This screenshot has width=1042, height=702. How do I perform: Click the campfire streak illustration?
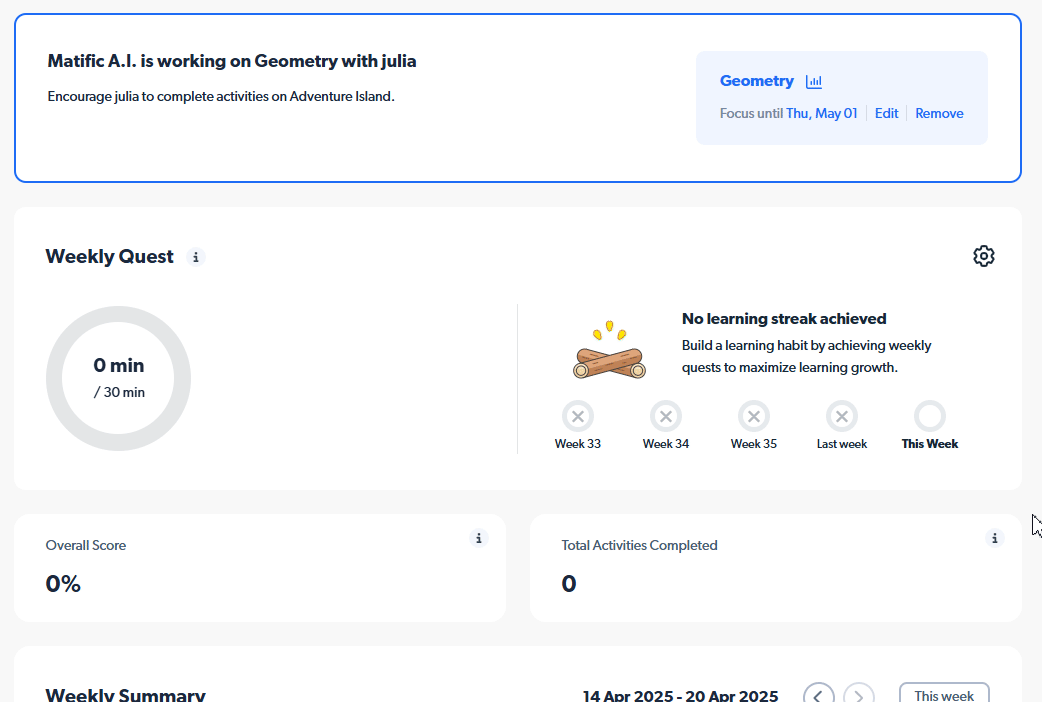(x=609, y=350)
